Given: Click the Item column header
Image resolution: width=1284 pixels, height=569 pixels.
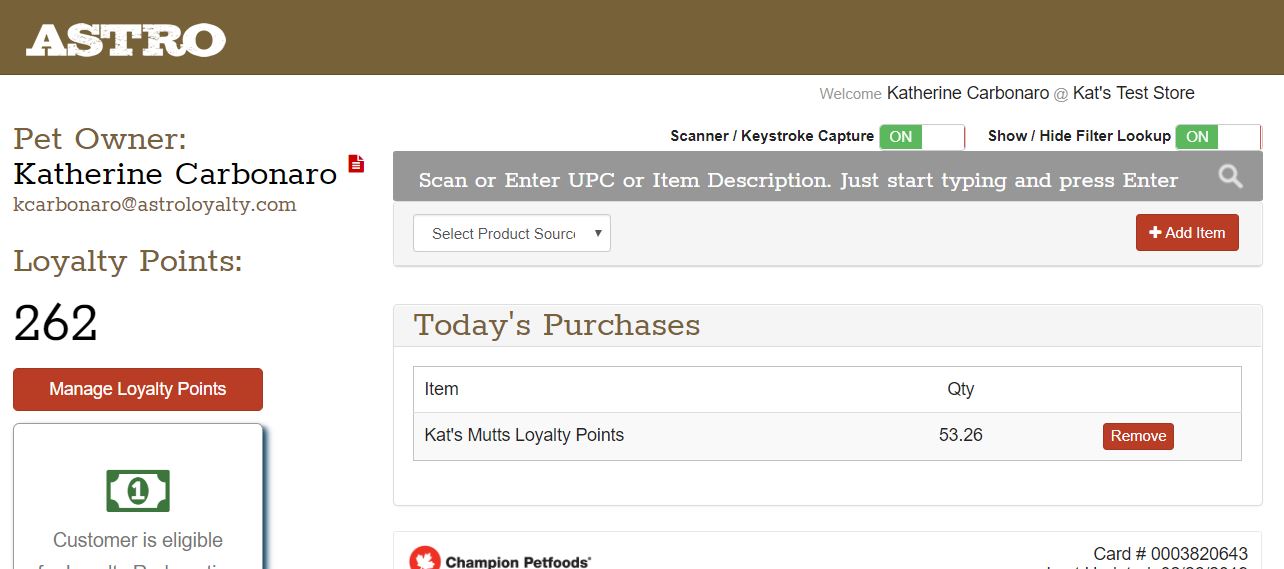Looking at the screenshot, I should tap(442, 389).
